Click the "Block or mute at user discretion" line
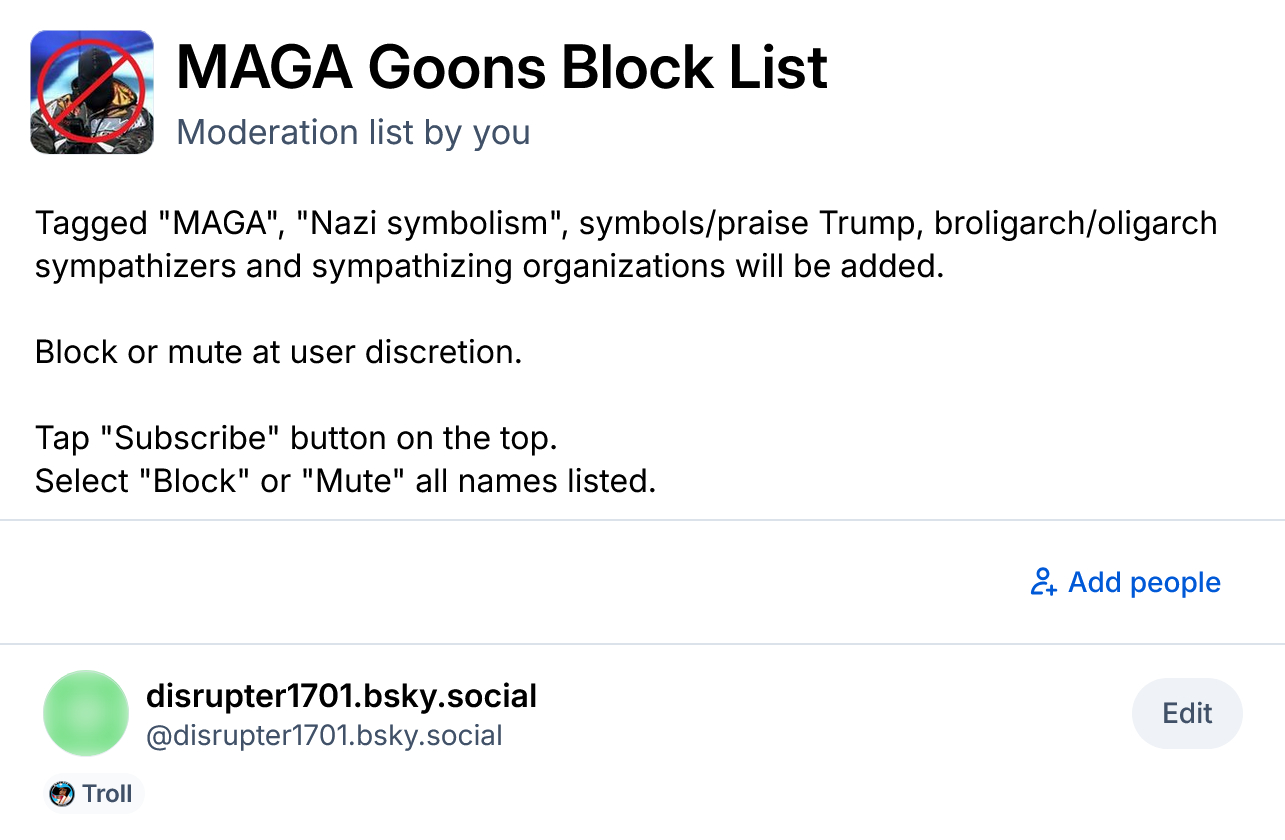 278,352
